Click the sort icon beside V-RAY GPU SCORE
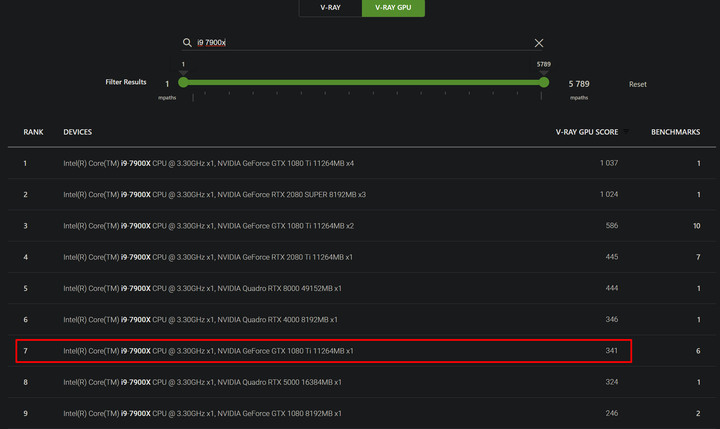The width and height of the screenshot is (720, 429). coord(625,132)
